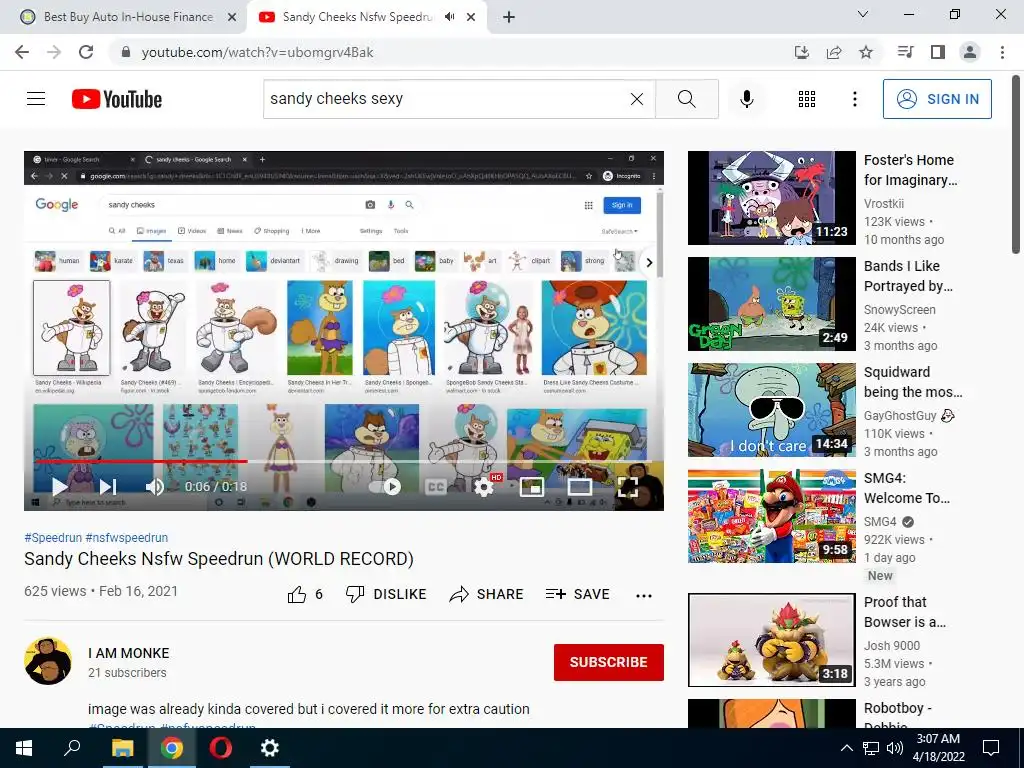Enter full screen mode
The width and height of the screenshot is (1024, 768).
click(628, 487)
